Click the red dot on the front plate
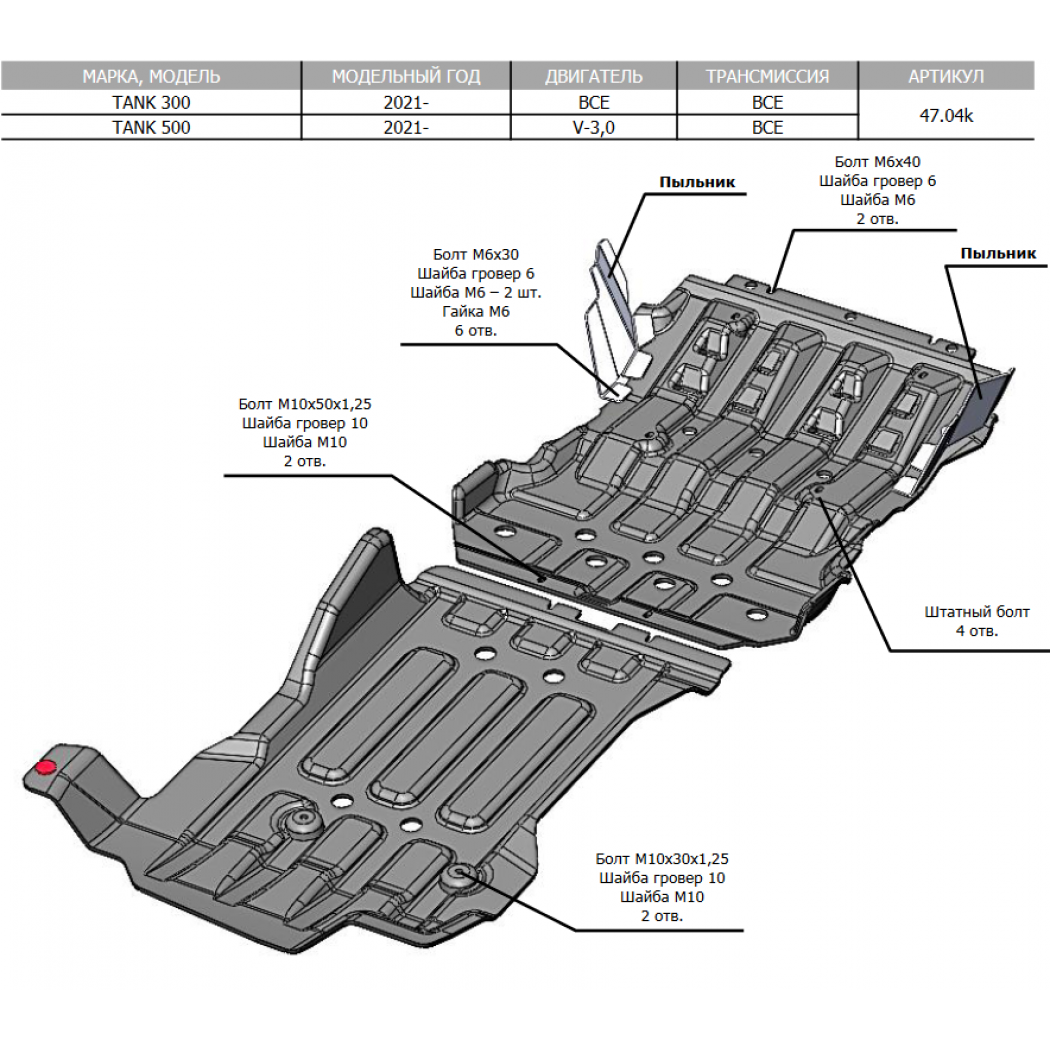Screen dimensions: 1050x1050 (x=46, y=768)
